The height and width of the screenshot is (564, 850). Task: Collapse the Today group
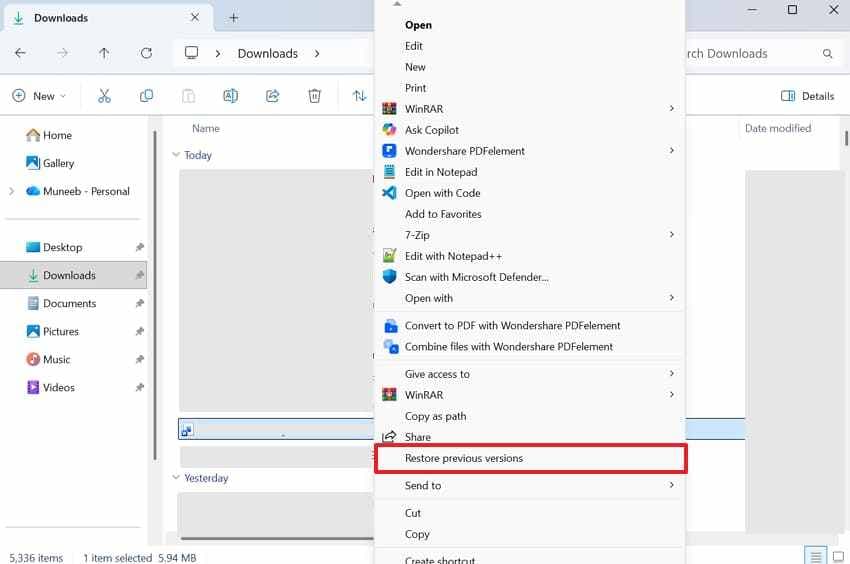176,155
